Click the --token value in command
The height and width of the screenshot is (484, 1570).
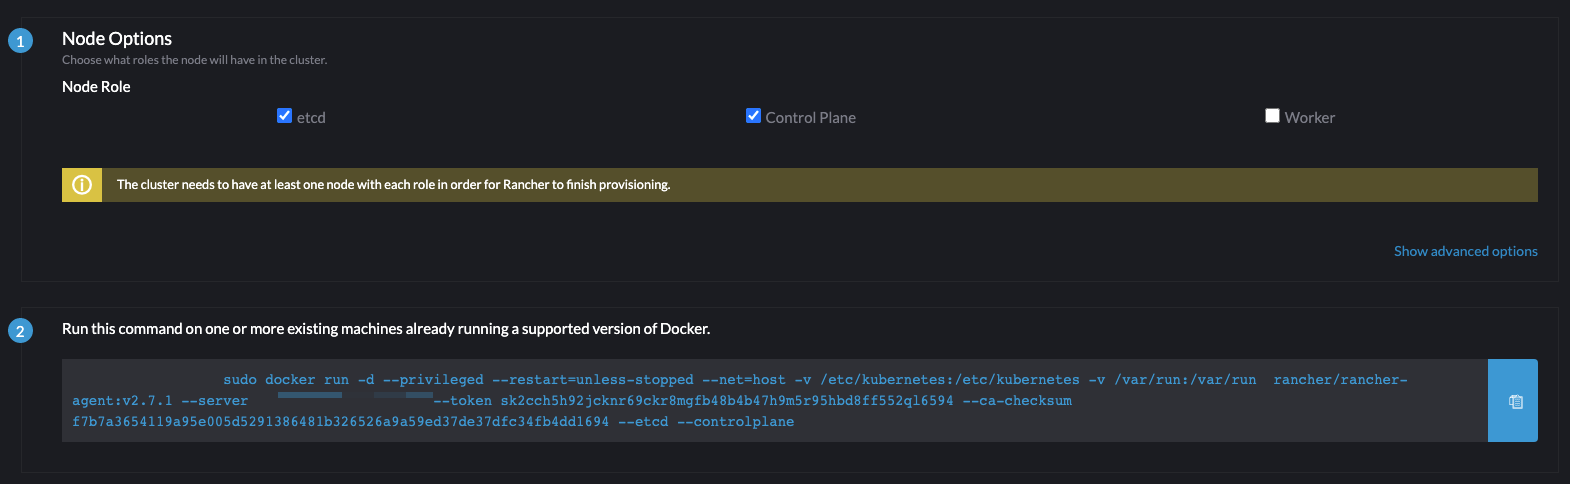[726, 401]
